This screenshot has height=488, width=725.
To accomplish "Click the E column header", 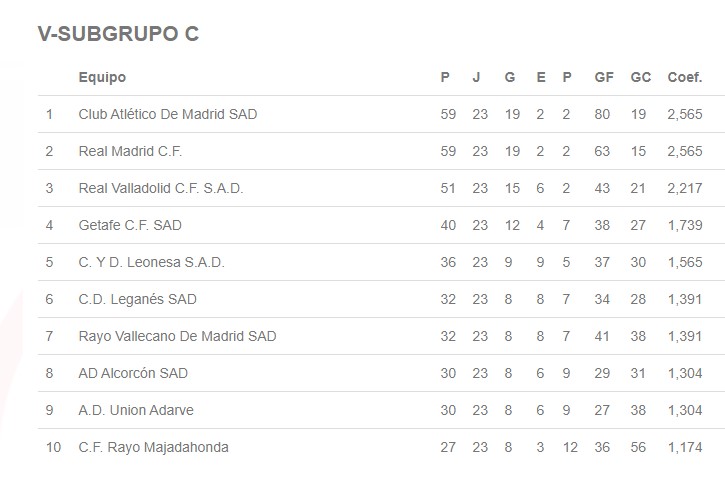I will point(541,77).
